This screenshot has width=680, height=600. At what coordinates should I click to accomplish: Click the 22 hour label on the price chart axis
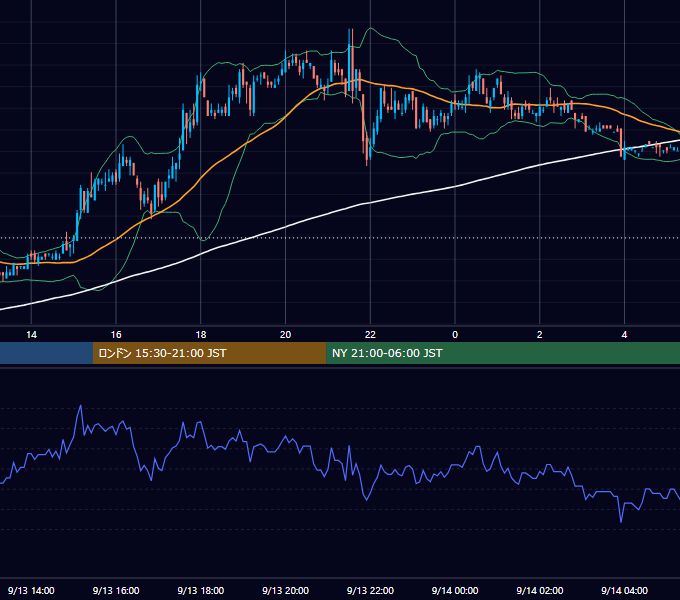coord(370,335)
